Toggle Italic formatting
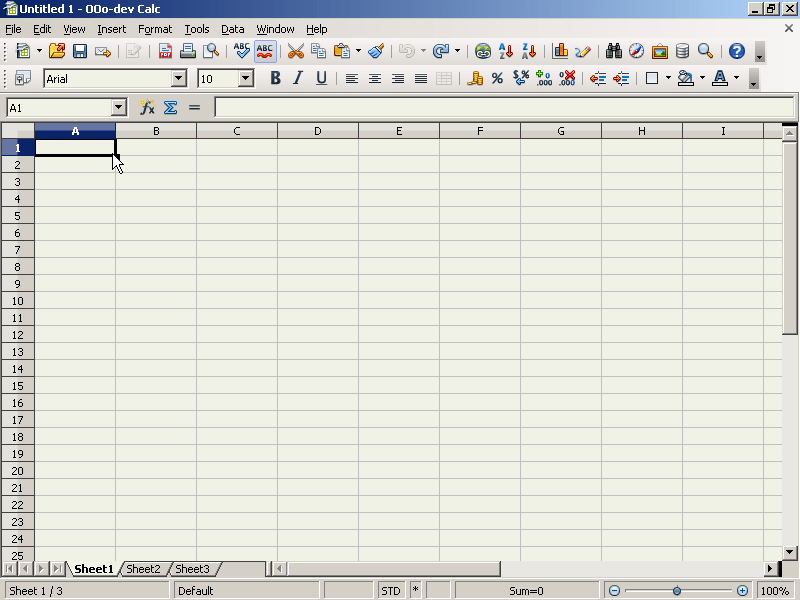The width and height of the screenshot is (800, 600). (298, 79)
